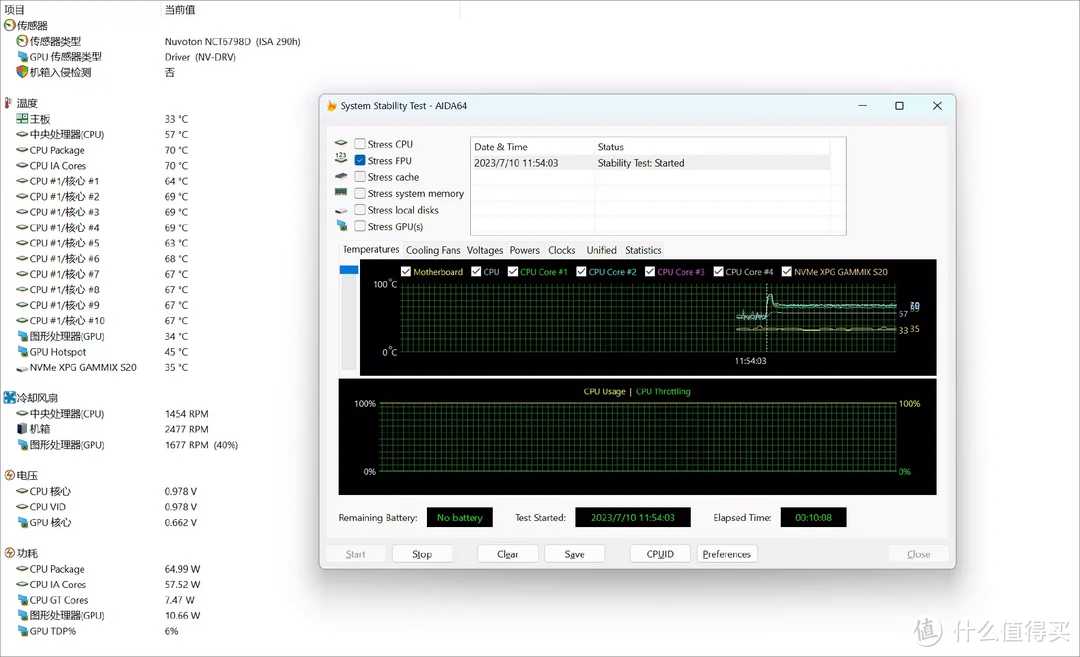1080x657 pixels.
Task: Click the cache chip icon beside Stress cache
Action: (x=340, y=176)
